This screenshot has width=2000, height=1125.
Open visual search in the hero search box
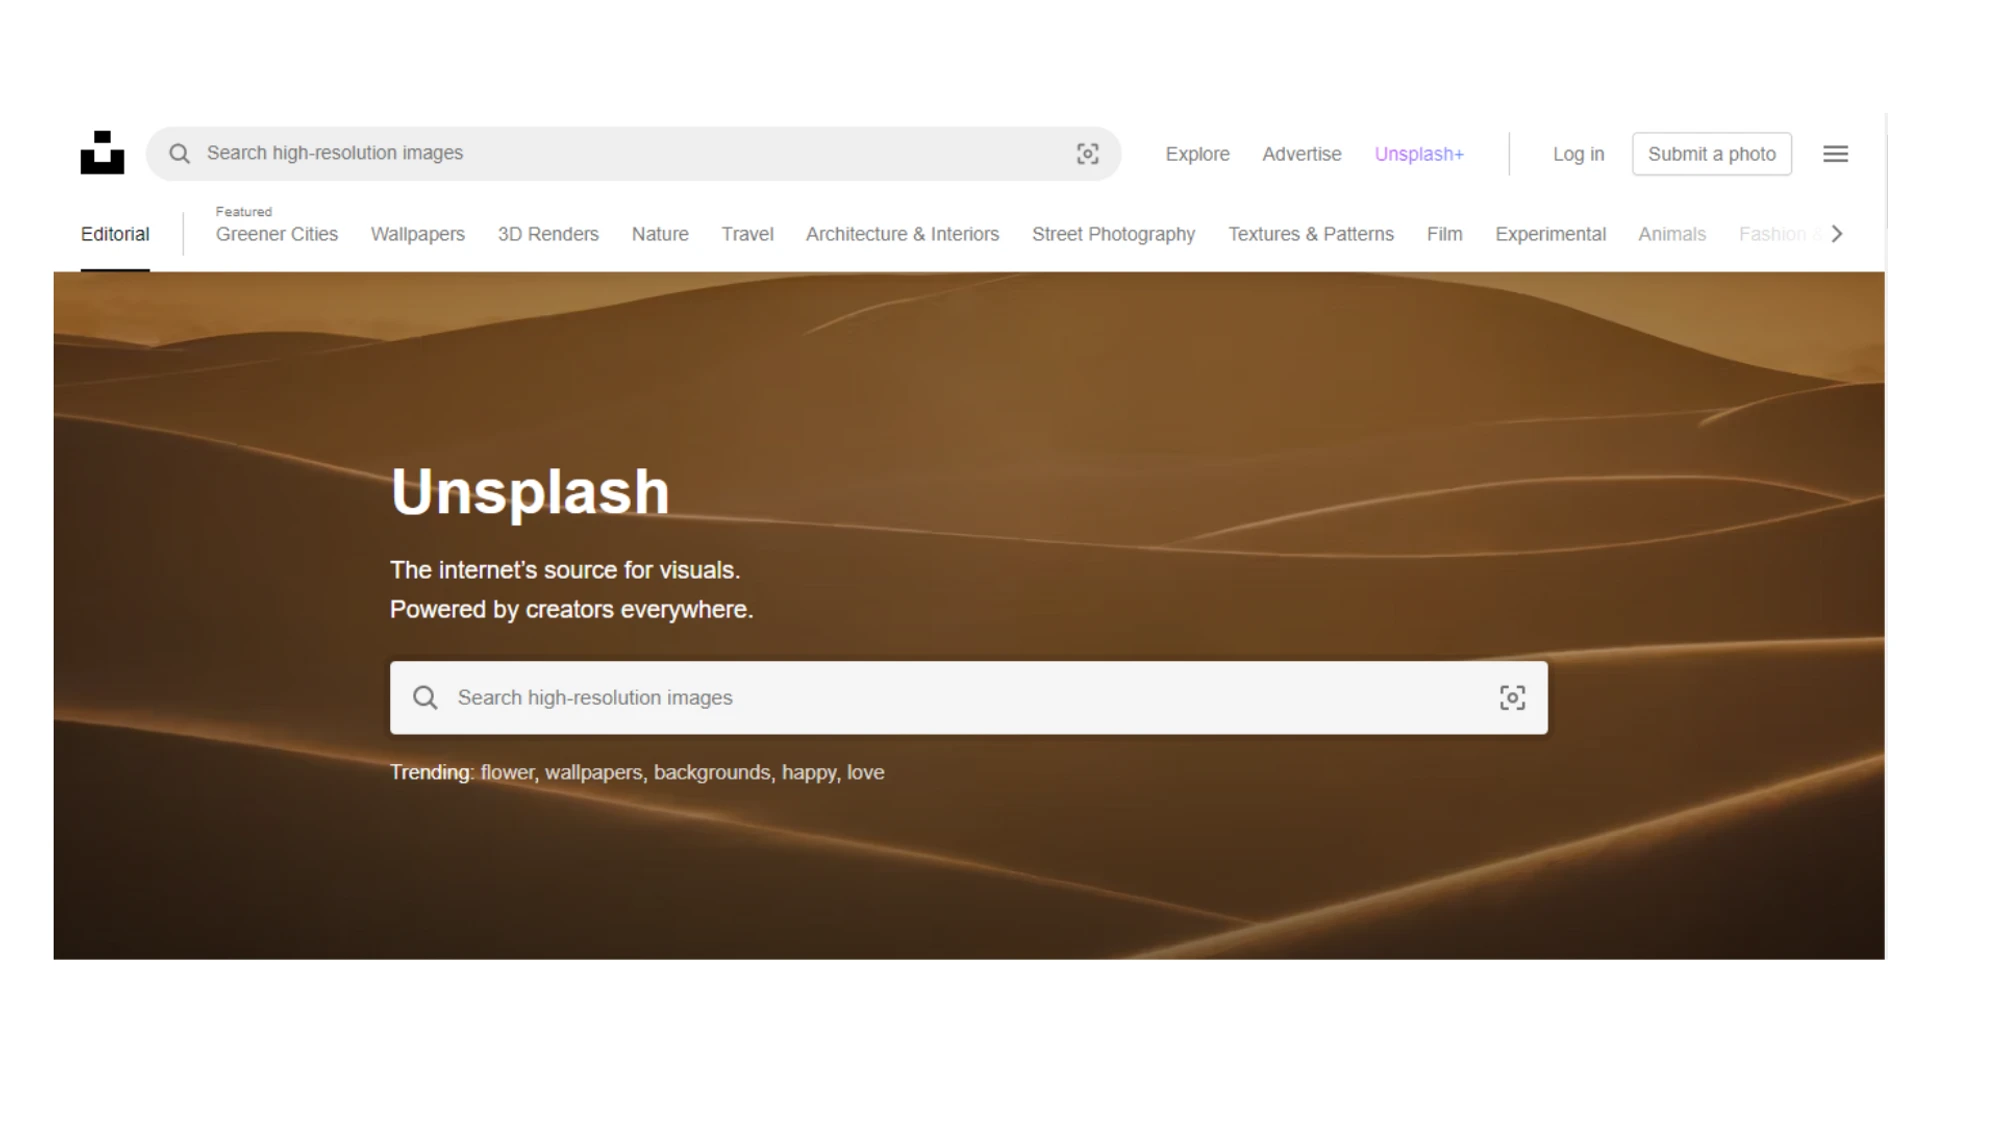1512,698
